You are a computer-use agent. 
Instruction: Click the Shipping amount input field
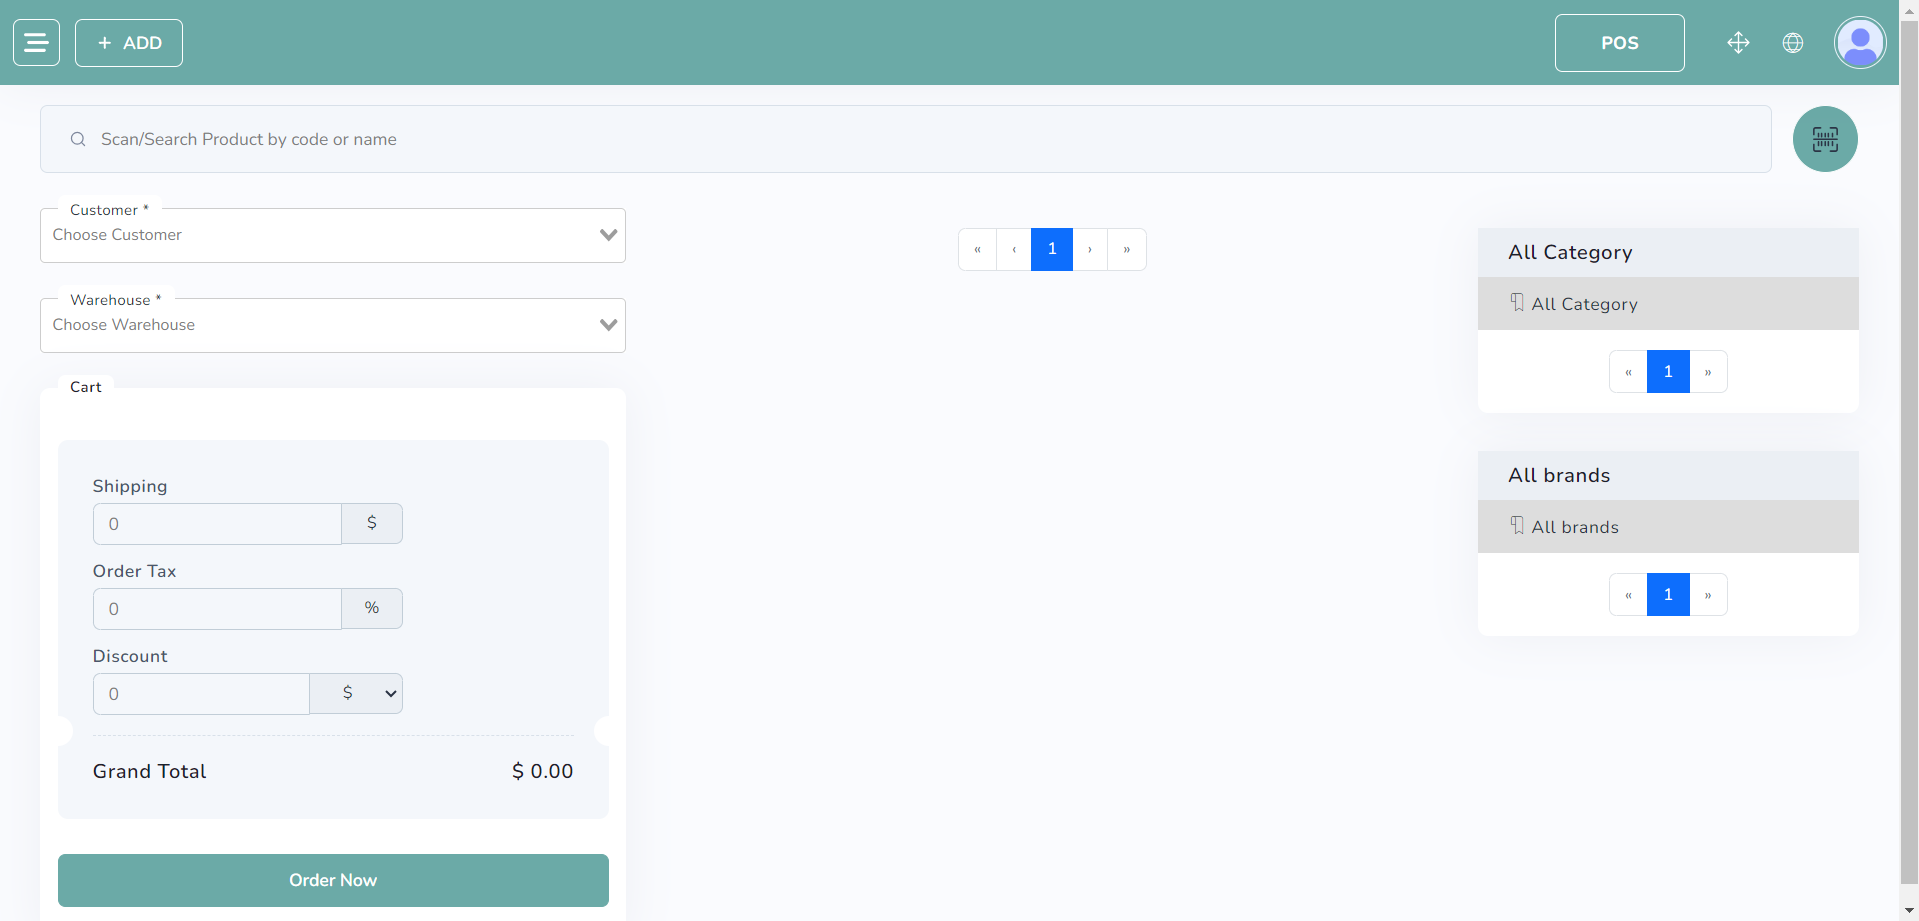(x=217, y=523)
